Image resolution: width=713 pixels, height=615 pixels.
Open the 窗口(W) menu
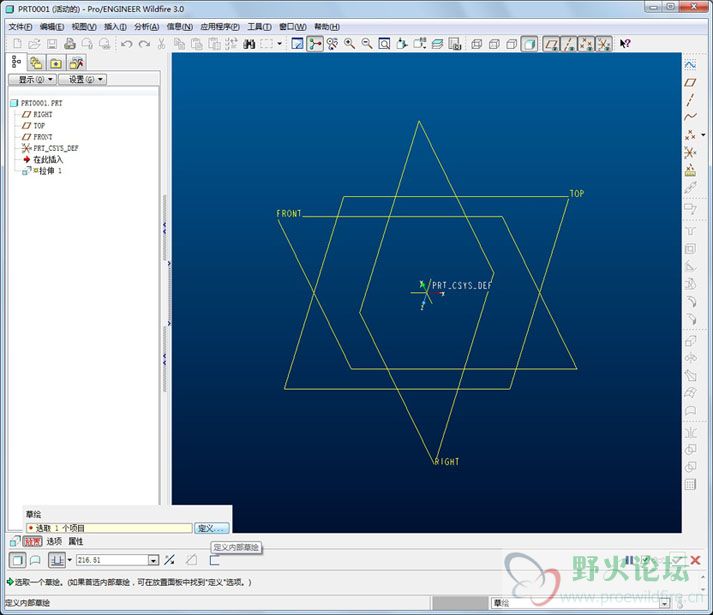[292, 27]
